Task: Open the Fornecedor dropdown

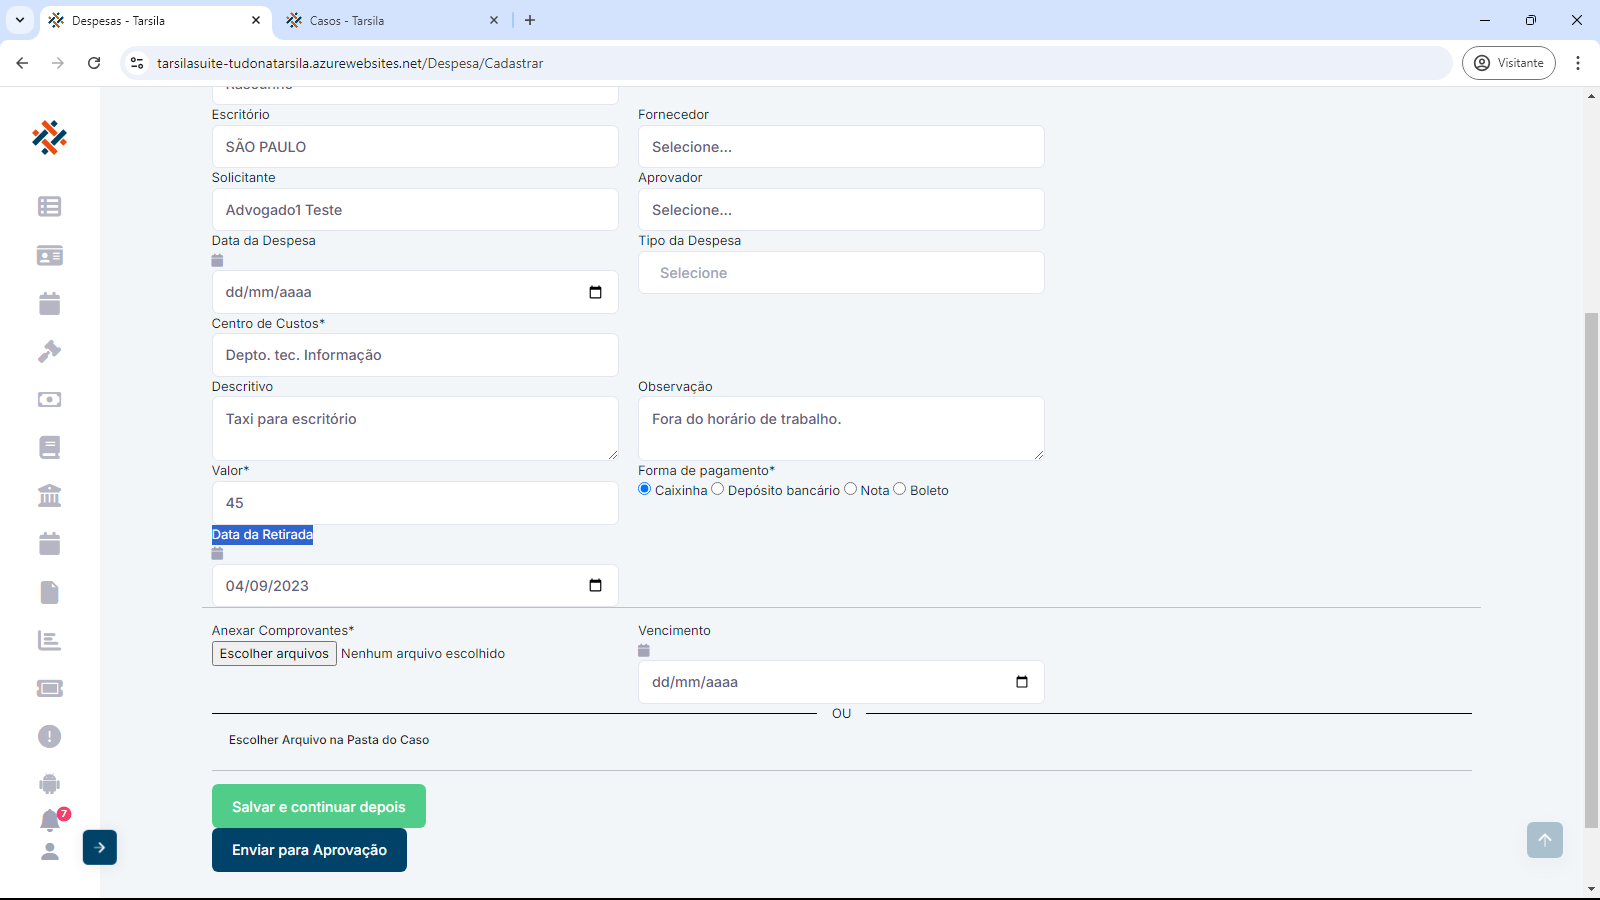Action: tap(841, 147)
